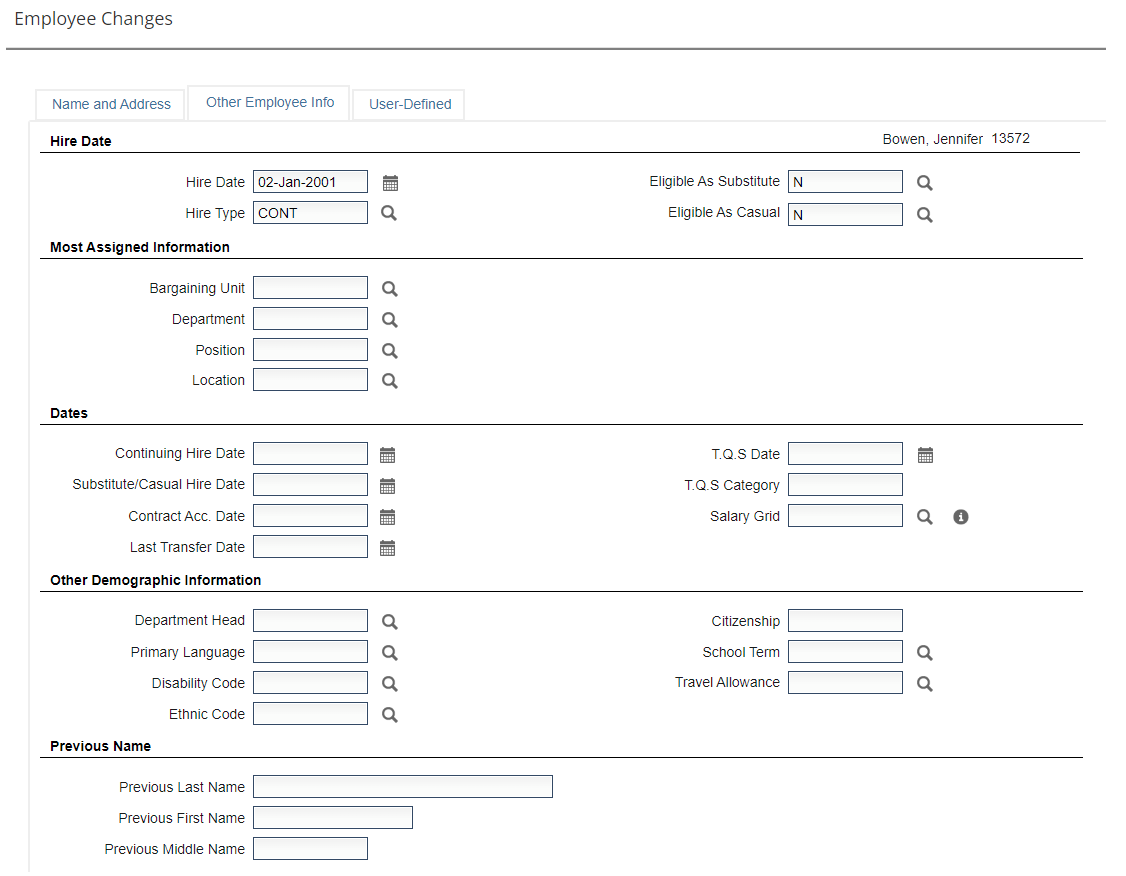
Task: Click into the T.Q.S Category field
Action: pos(845,485)
